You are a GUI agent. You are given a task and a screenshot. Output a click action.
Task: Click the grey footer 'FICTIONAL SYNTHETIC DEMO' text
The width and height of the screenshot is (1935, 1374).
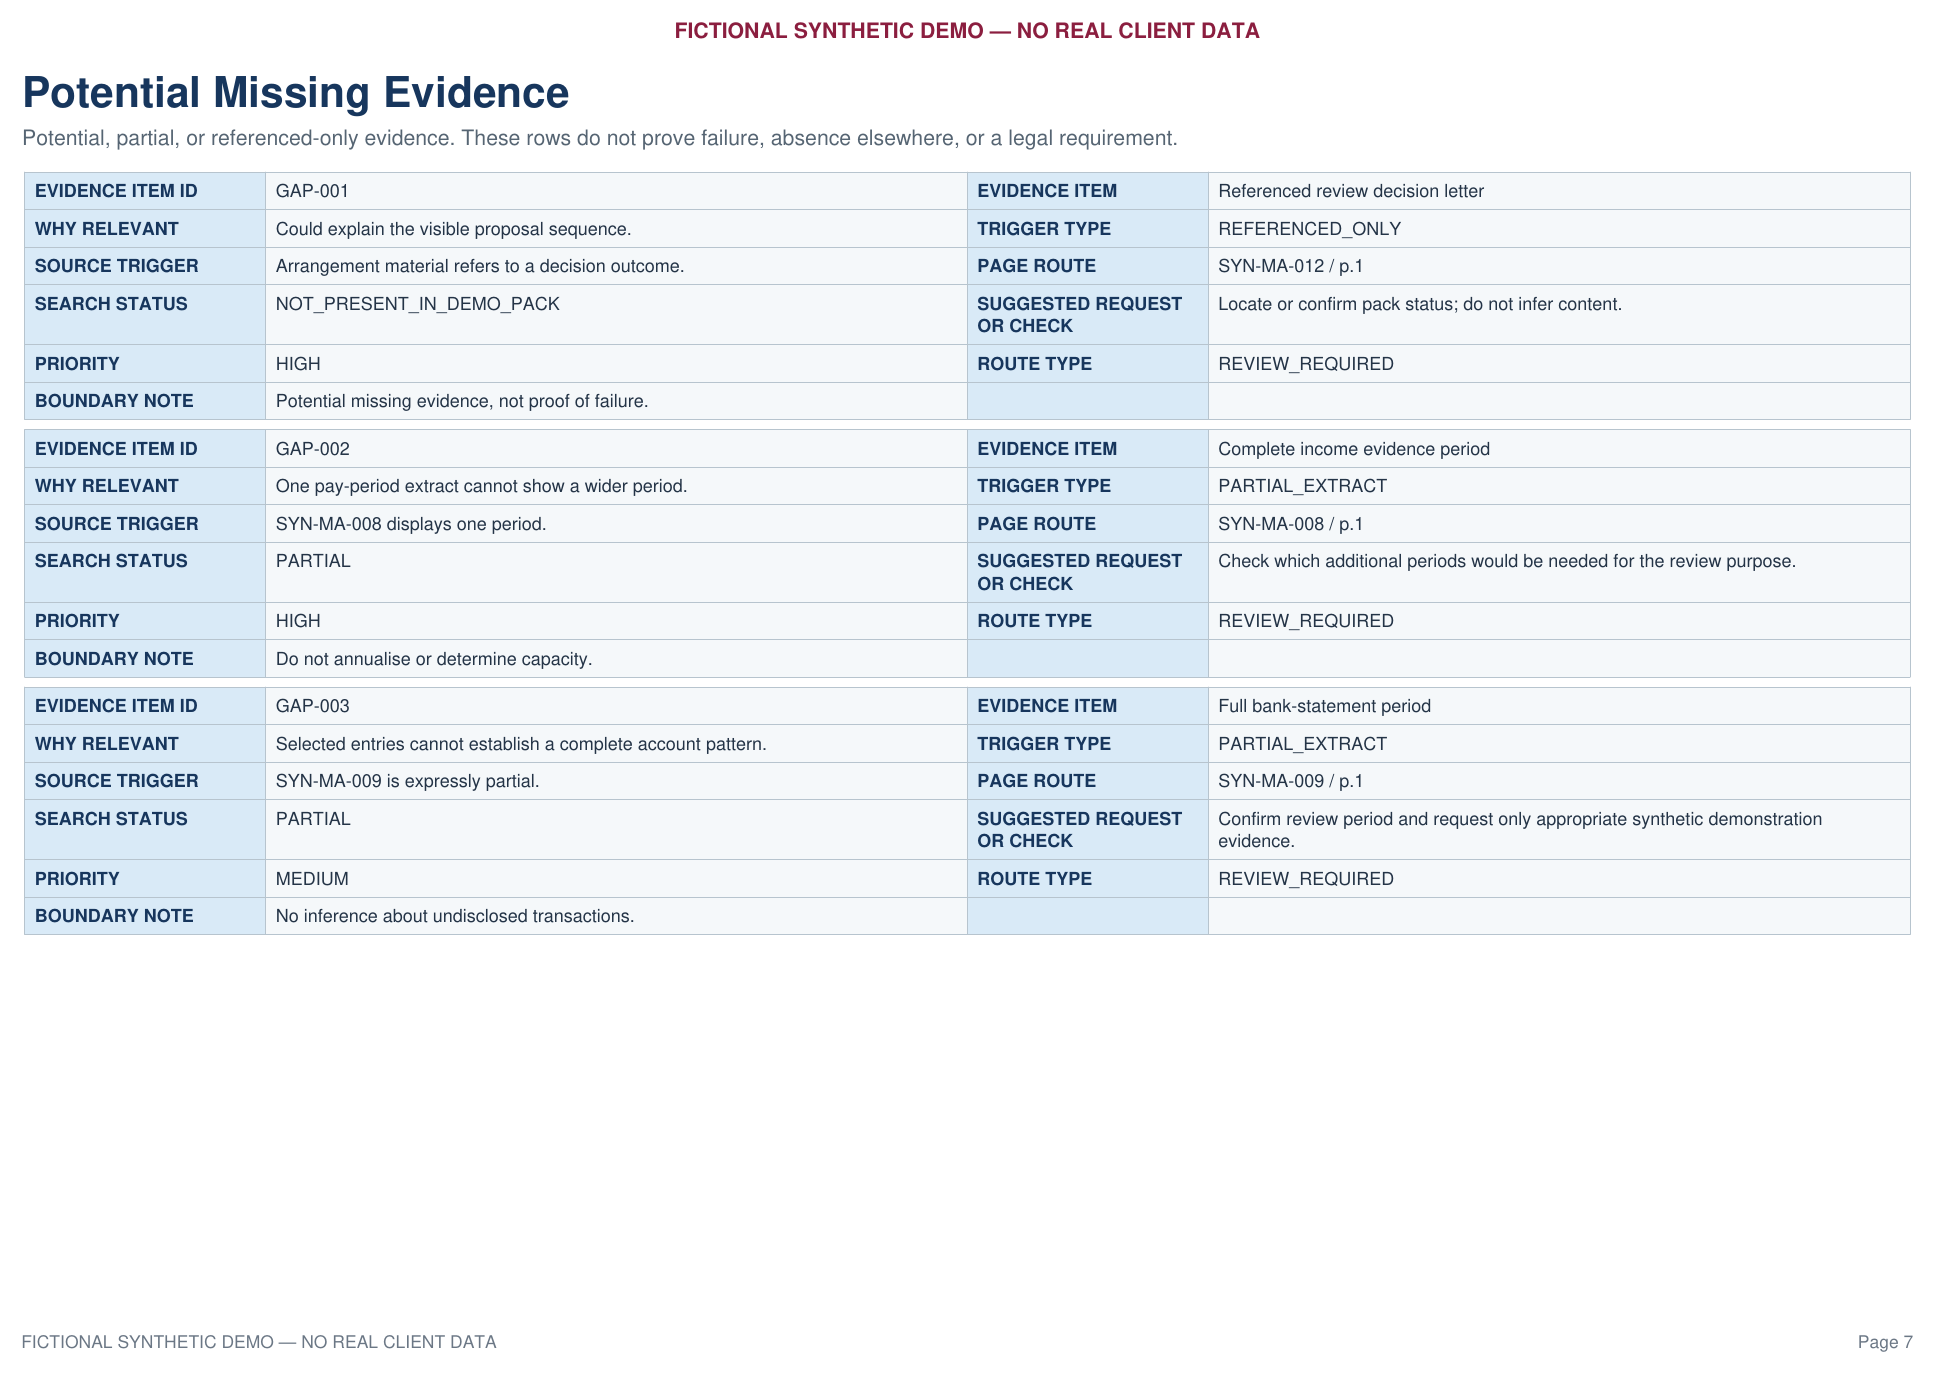[x=259, y=1342]
